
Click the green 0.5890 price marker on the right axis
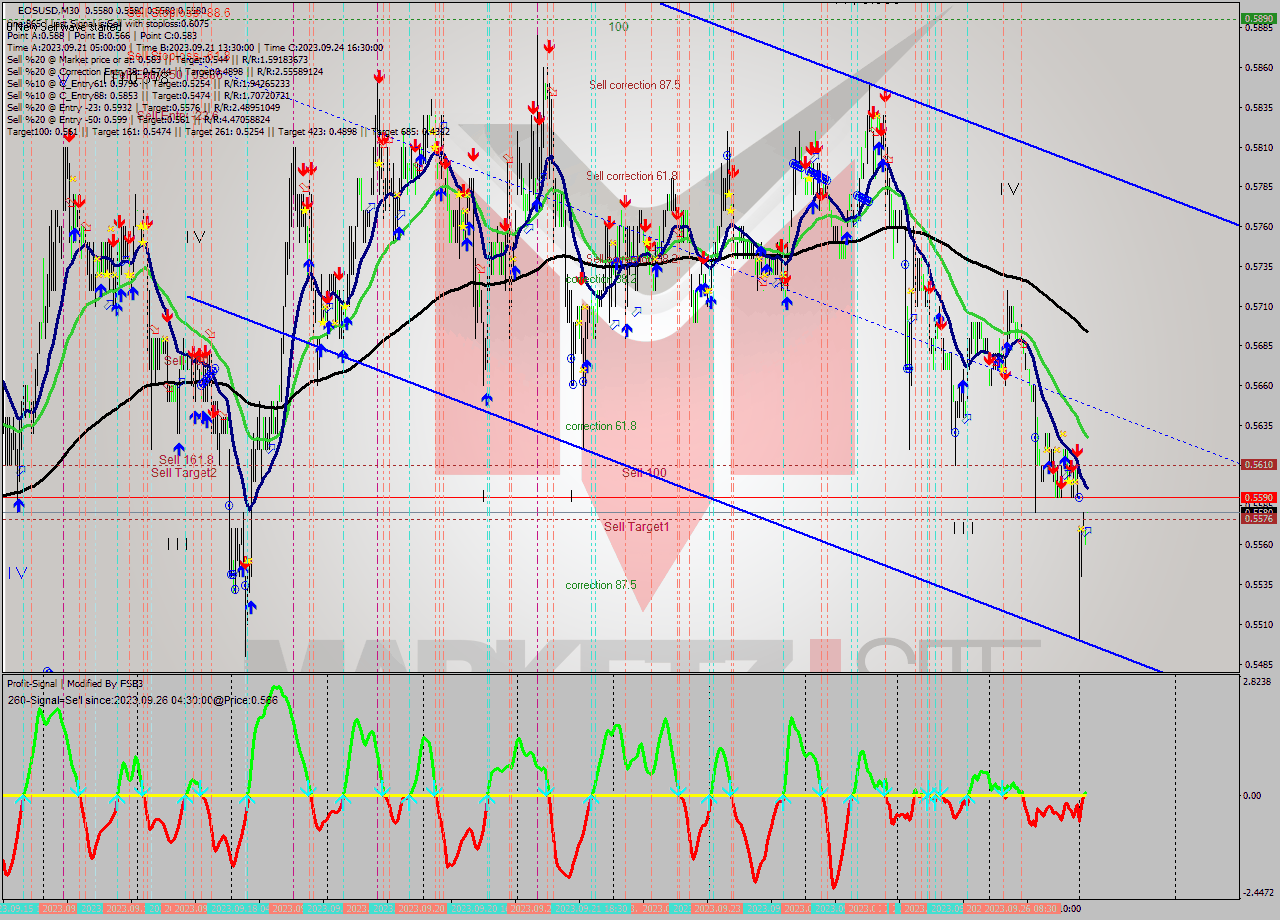(1258, 16)
